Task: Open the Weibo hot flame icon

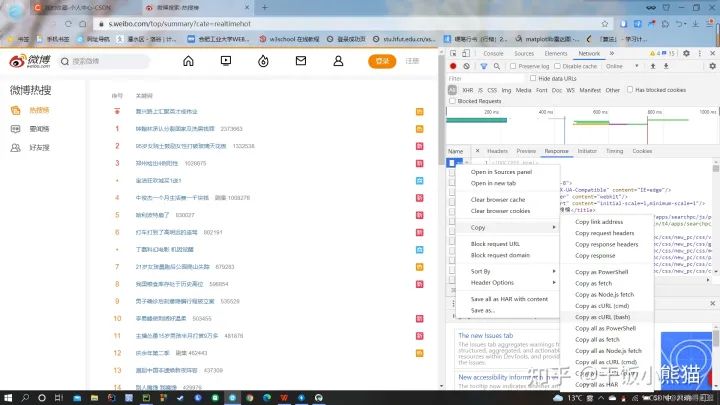Action: (x=263, y=61)
